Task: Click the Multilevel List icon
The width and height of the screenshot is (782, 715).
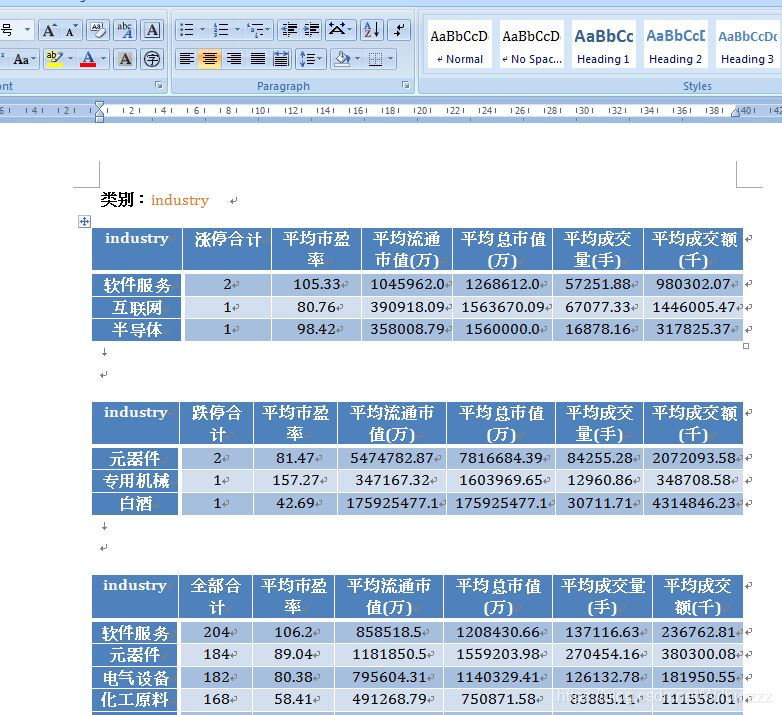Action: click(256, 30)
